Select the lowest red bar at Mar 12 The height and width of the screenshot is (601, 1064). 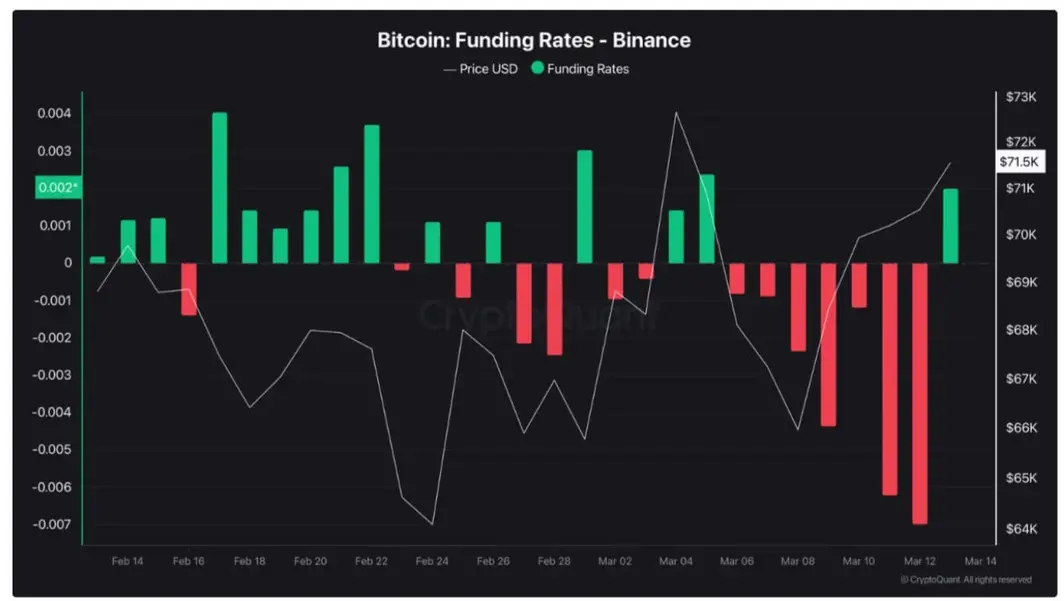click(x=919, y=393)
